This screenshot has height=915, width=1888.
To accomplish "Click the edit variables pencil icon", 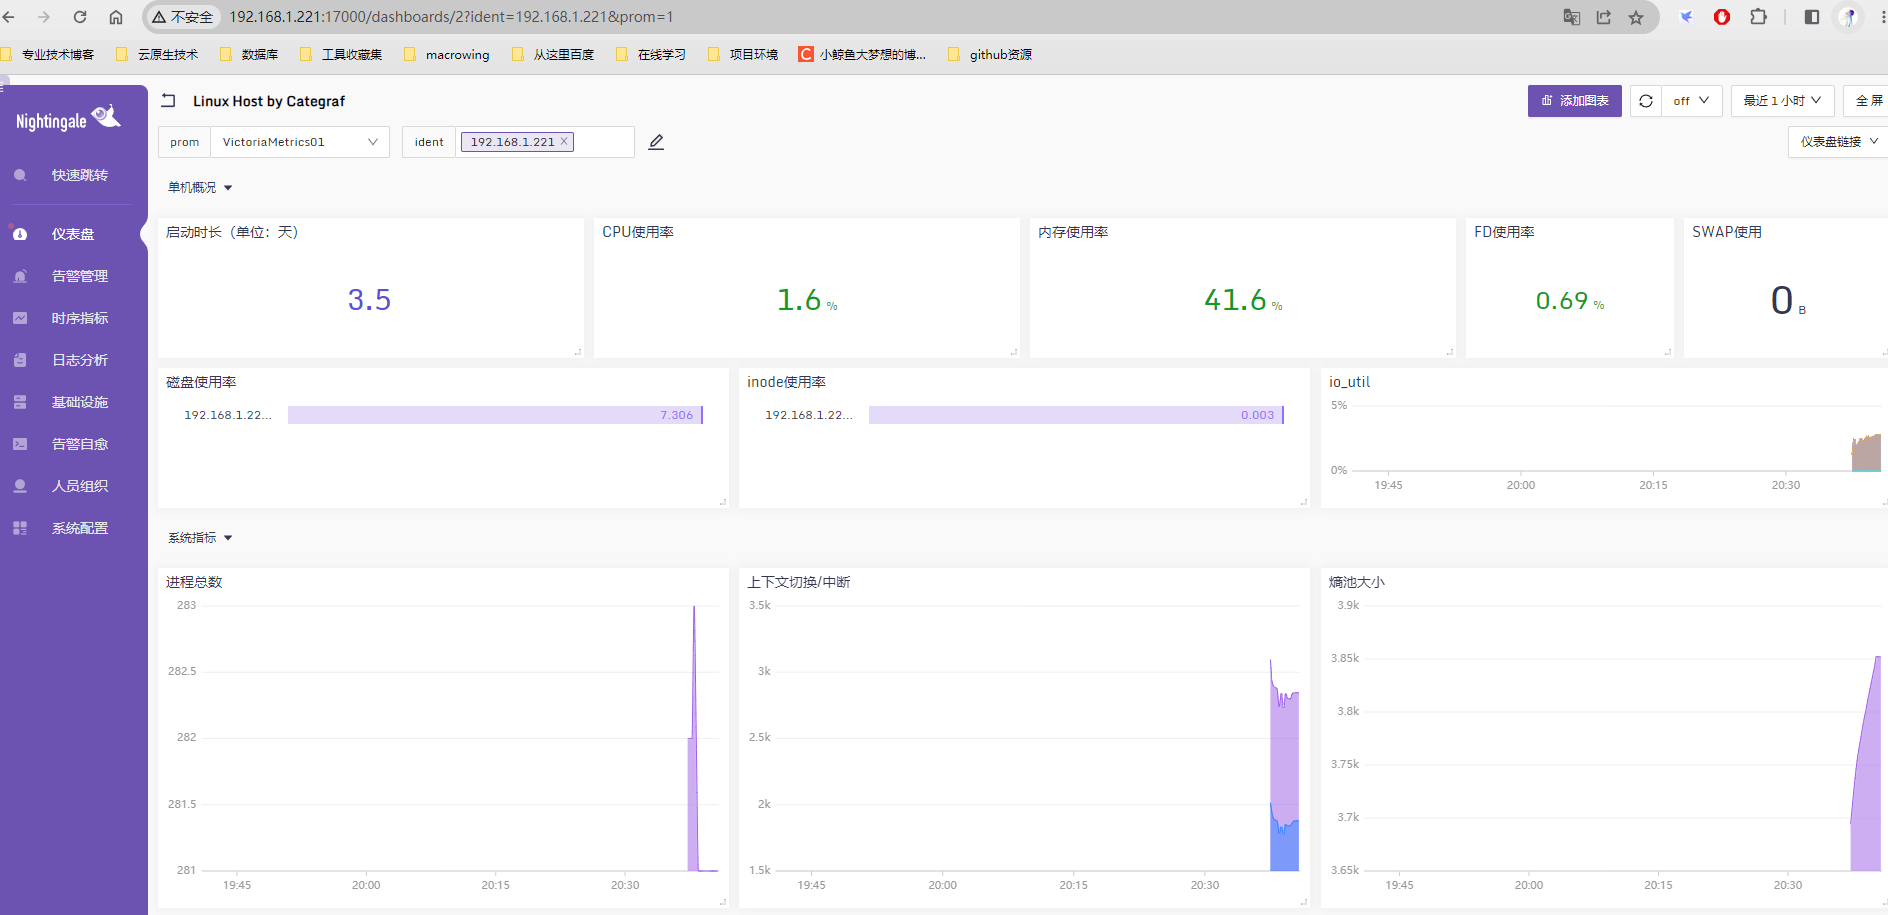I will tap(656, 142).
